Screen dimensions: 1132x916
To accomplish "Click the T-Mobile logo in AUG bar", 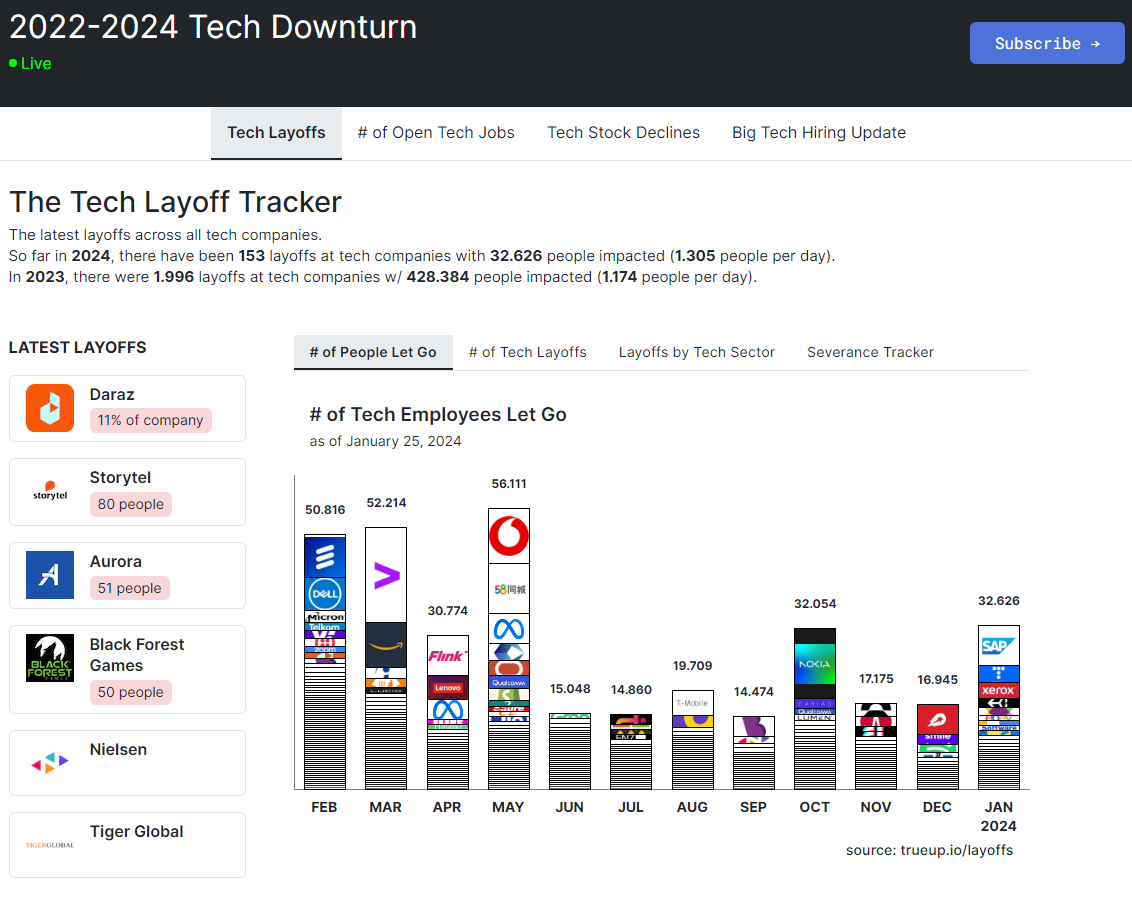I will pos(692,703).
